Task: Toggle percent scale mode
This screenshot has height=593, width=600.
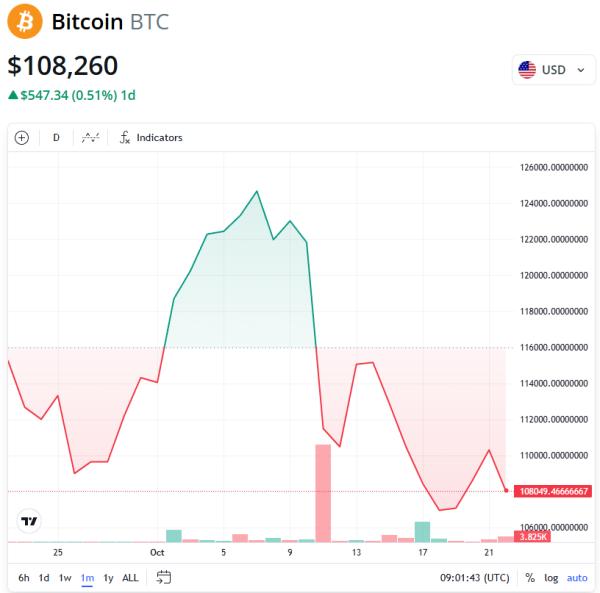Action: 530,578
